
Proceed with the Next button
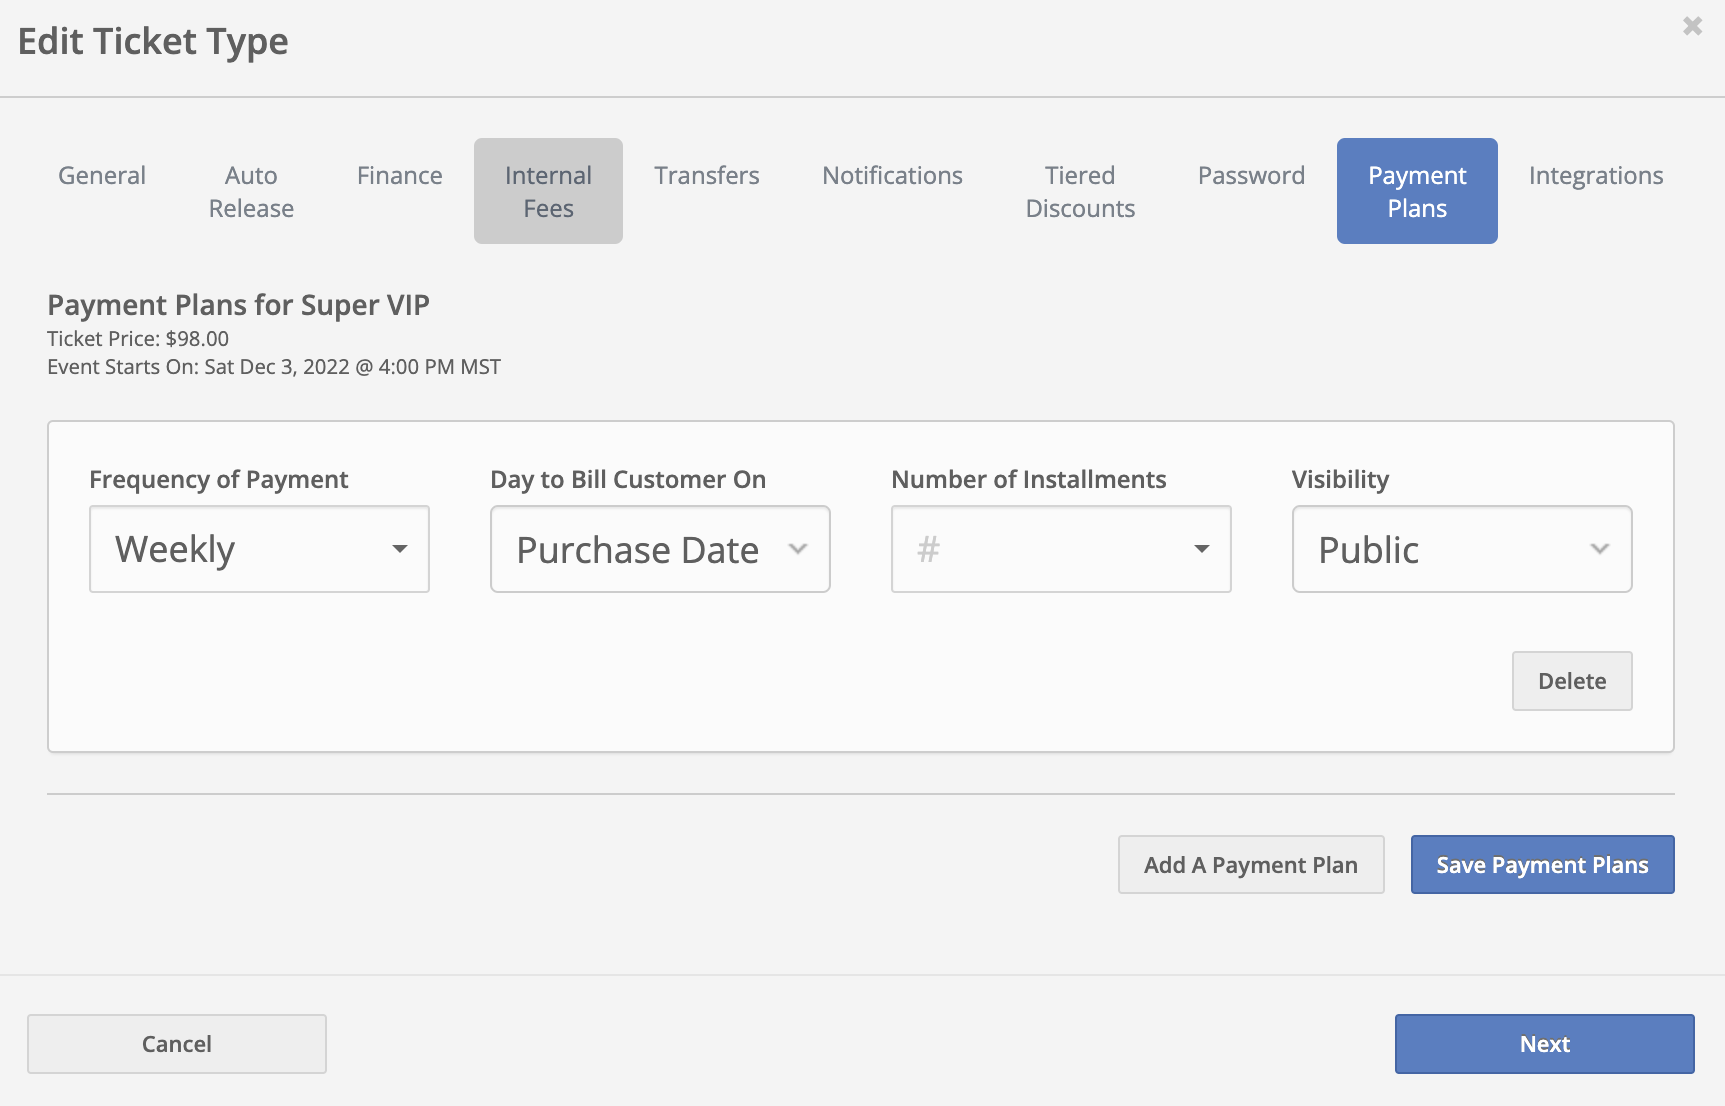pyautogui.click(x=1544, y=1044)
